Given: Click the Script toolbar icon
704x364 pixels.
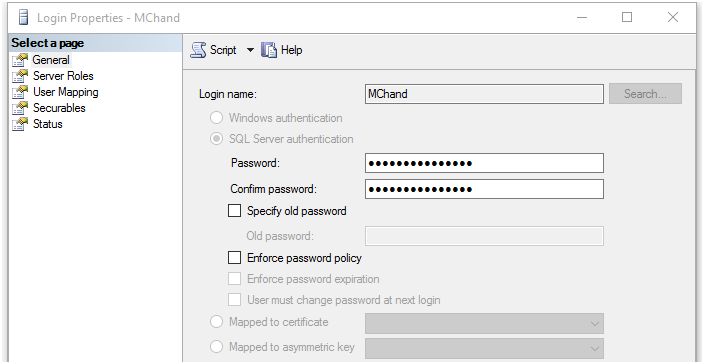Looking at the screenshot, I should pos(198,50).
